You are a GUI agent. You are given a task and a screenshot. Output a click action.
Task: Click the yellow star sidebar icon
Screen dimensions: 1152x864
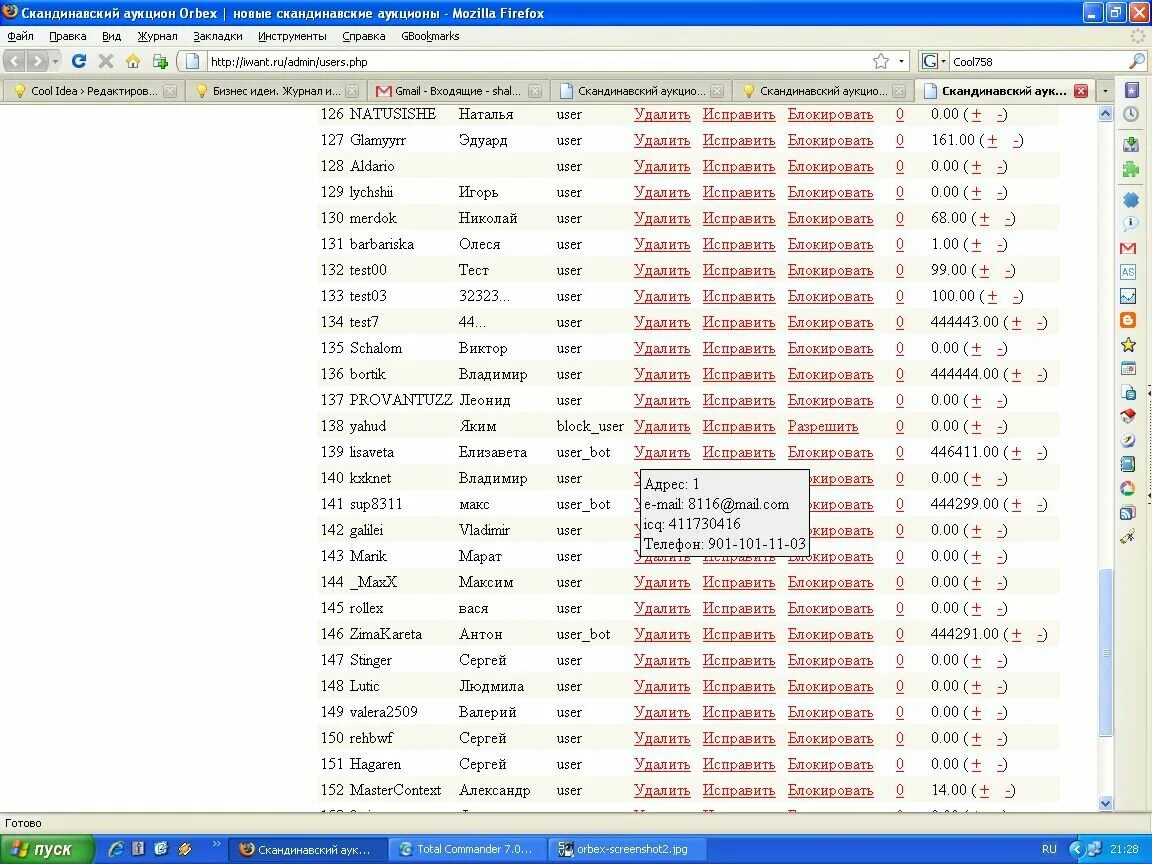(x=1128, y=345)
